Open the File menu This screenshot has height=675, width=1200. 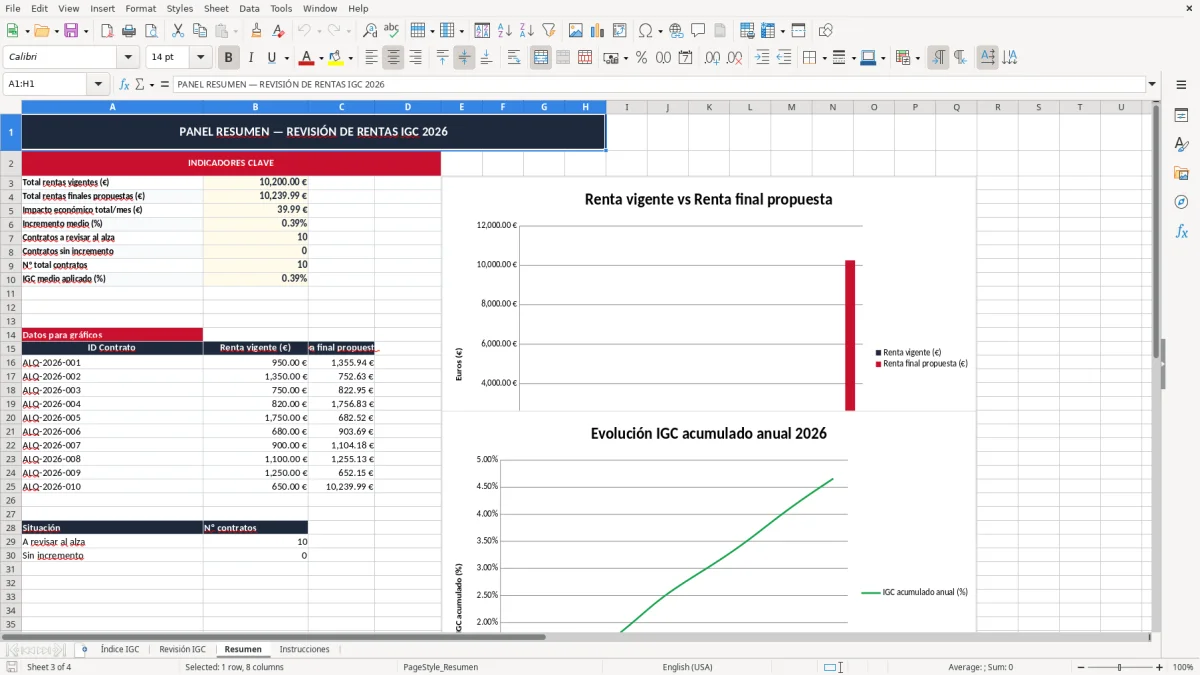pyautogui.click(x=12, y=8)
